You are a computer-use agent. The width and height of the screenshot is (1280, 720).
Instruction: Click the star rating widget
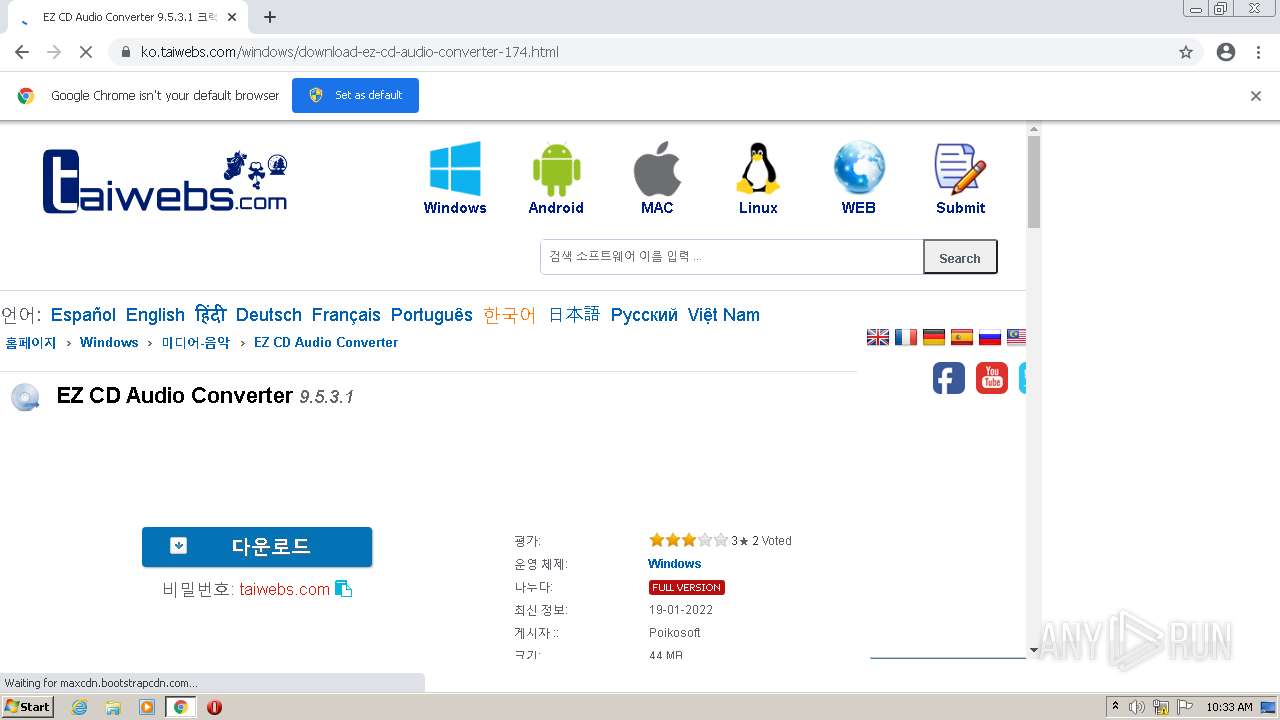688,540
